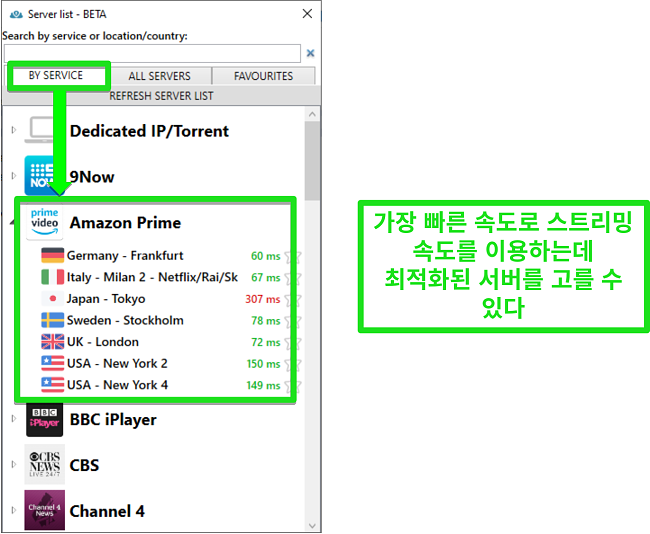Expand the BBC iPlayer group arrow
The width and height of the screenshot is (650, 534).
[x=14, y=418]
